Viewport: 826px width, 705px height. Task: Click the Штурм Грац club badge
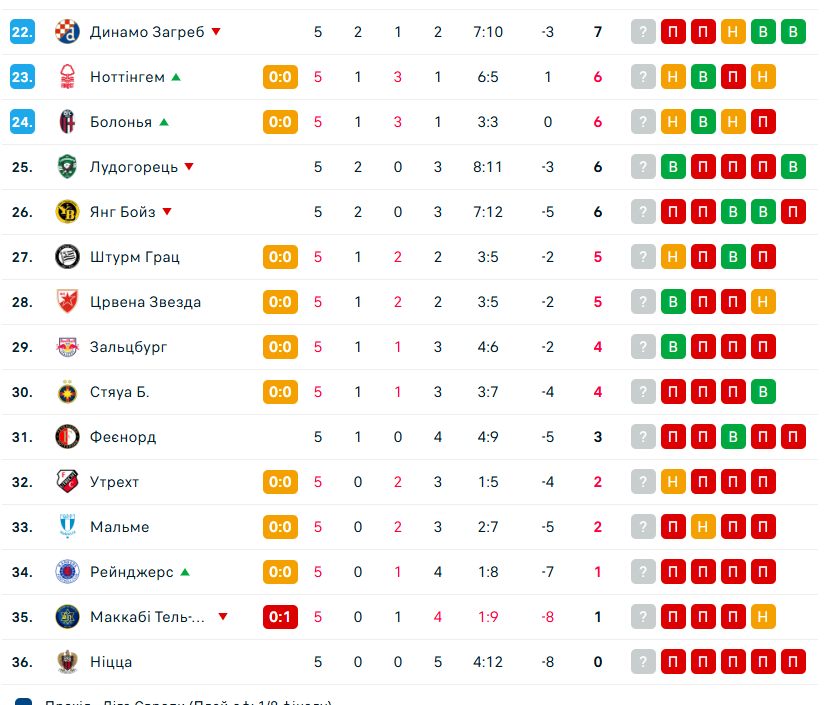click(67, 257)
